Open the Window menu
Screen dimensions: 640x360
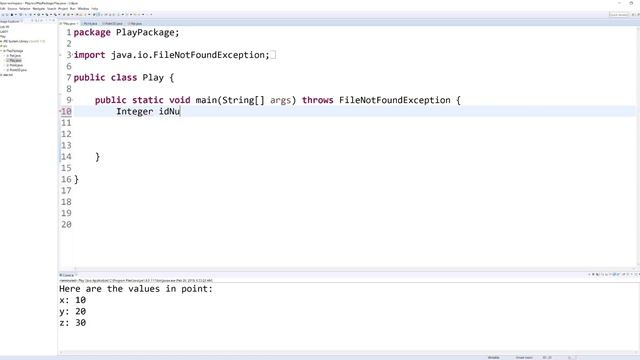click(83, 9)
